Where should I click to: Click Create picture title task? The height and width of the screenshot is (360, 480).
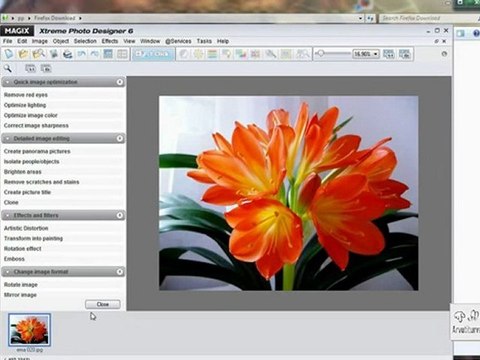coord(27,192)
